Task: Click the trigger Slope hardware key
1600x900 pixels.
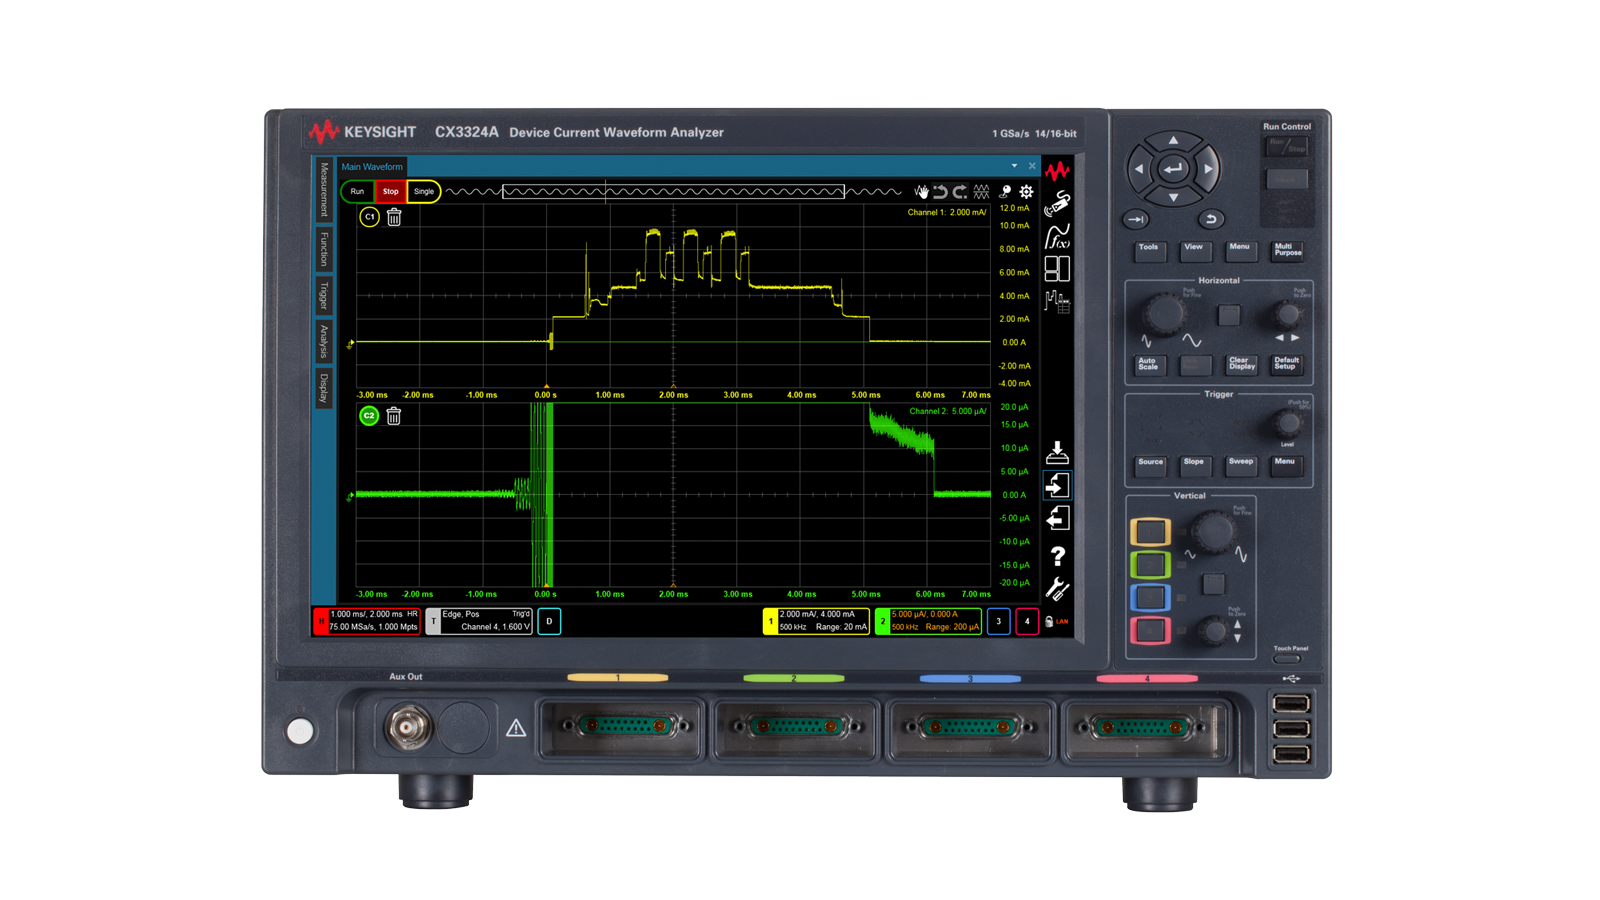Action: pyautogui.click(x=1194, y=464)
